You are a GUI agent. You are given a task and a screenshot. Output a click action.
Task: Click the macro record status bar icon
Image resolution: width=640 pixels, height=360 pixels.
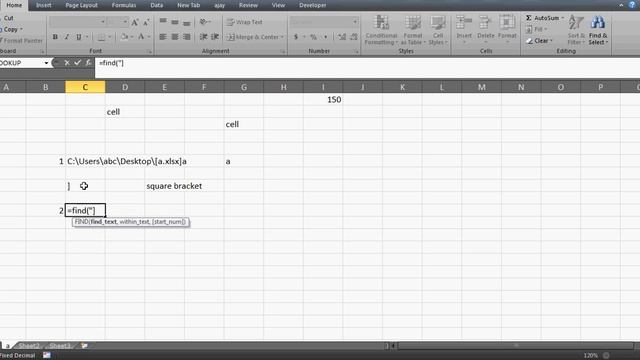[47, 356]
